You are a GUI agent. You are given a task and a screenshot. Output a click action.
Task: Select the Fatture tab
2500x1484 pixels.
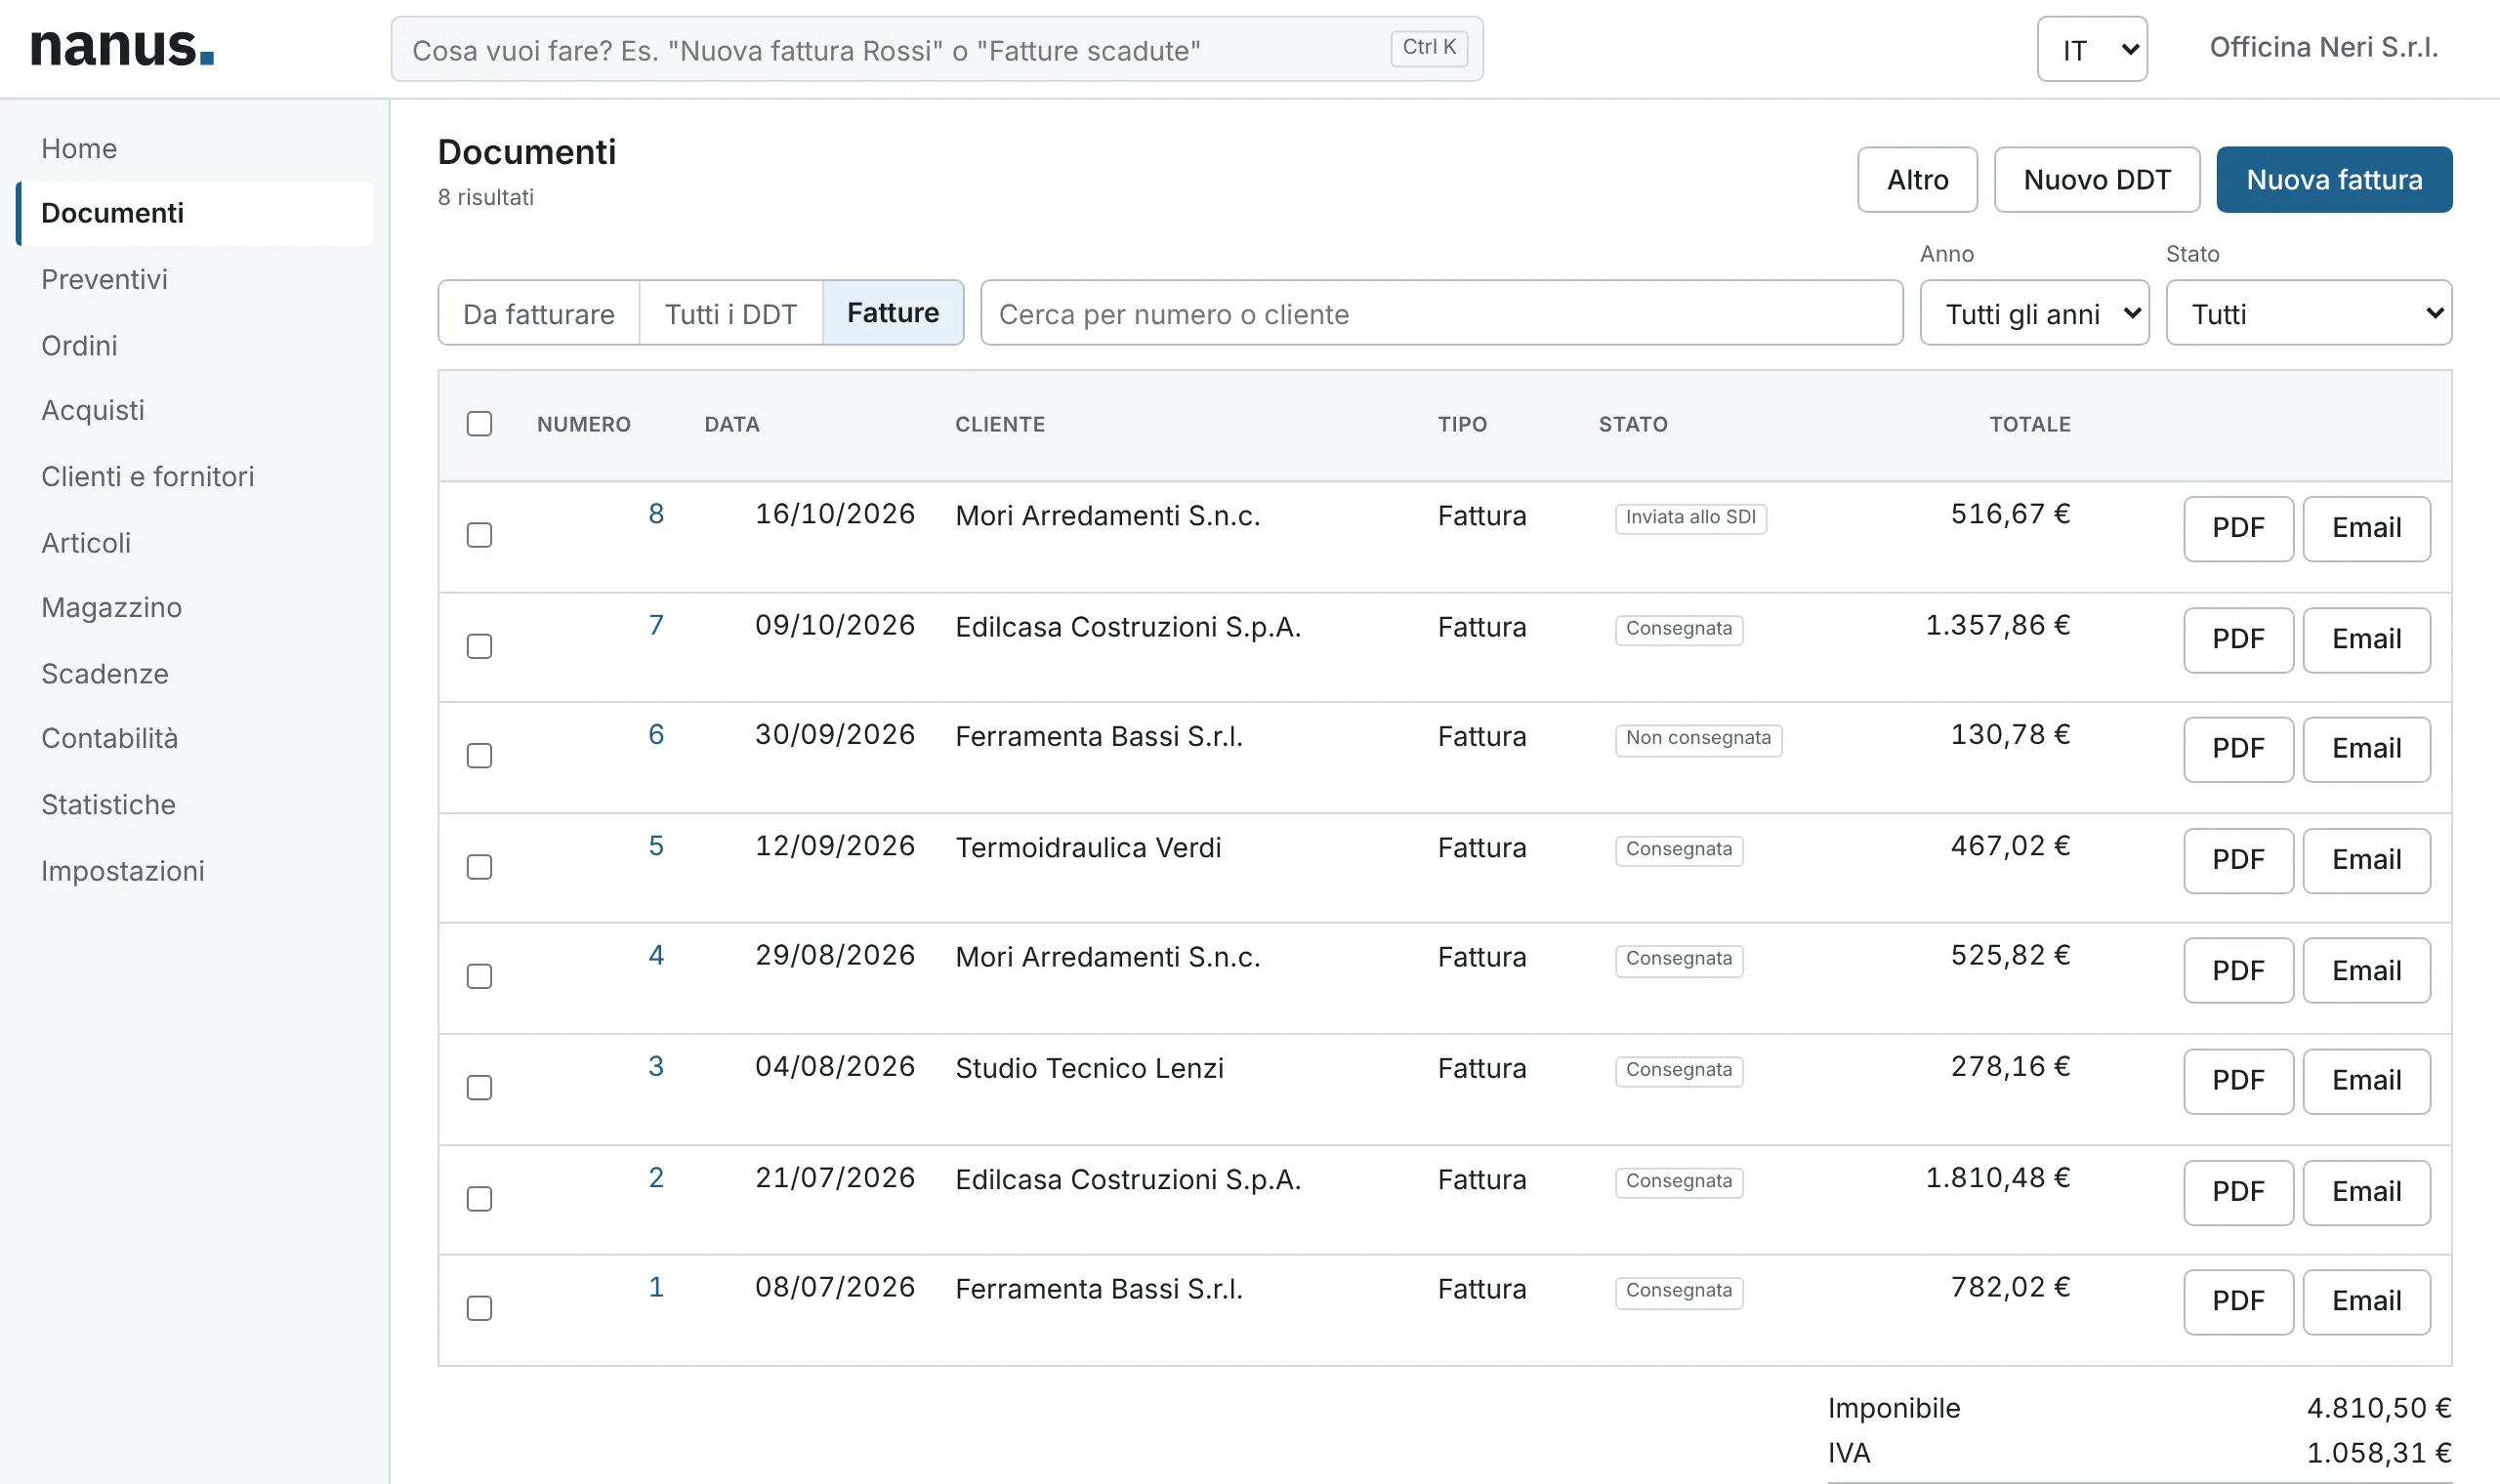(x=893, y=313)
